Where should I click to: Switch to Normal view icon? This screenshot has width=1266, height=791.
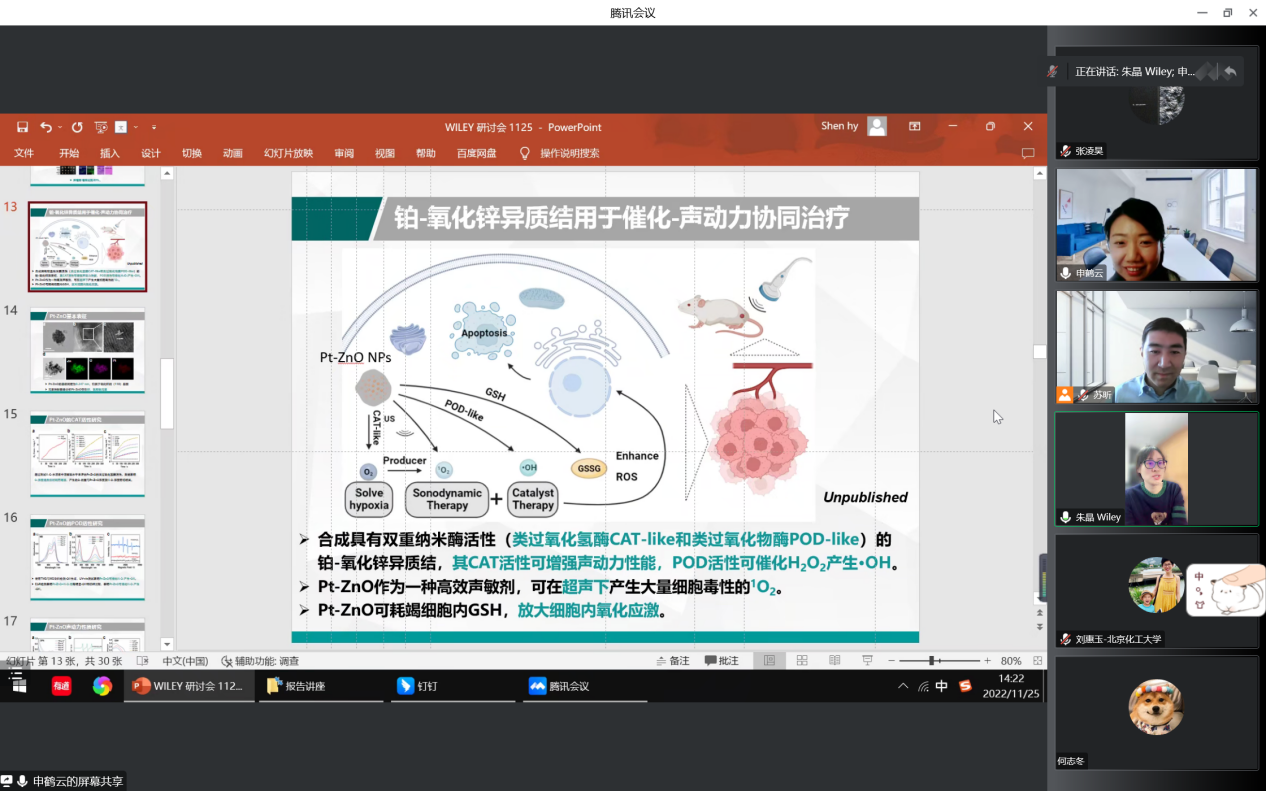769,661
